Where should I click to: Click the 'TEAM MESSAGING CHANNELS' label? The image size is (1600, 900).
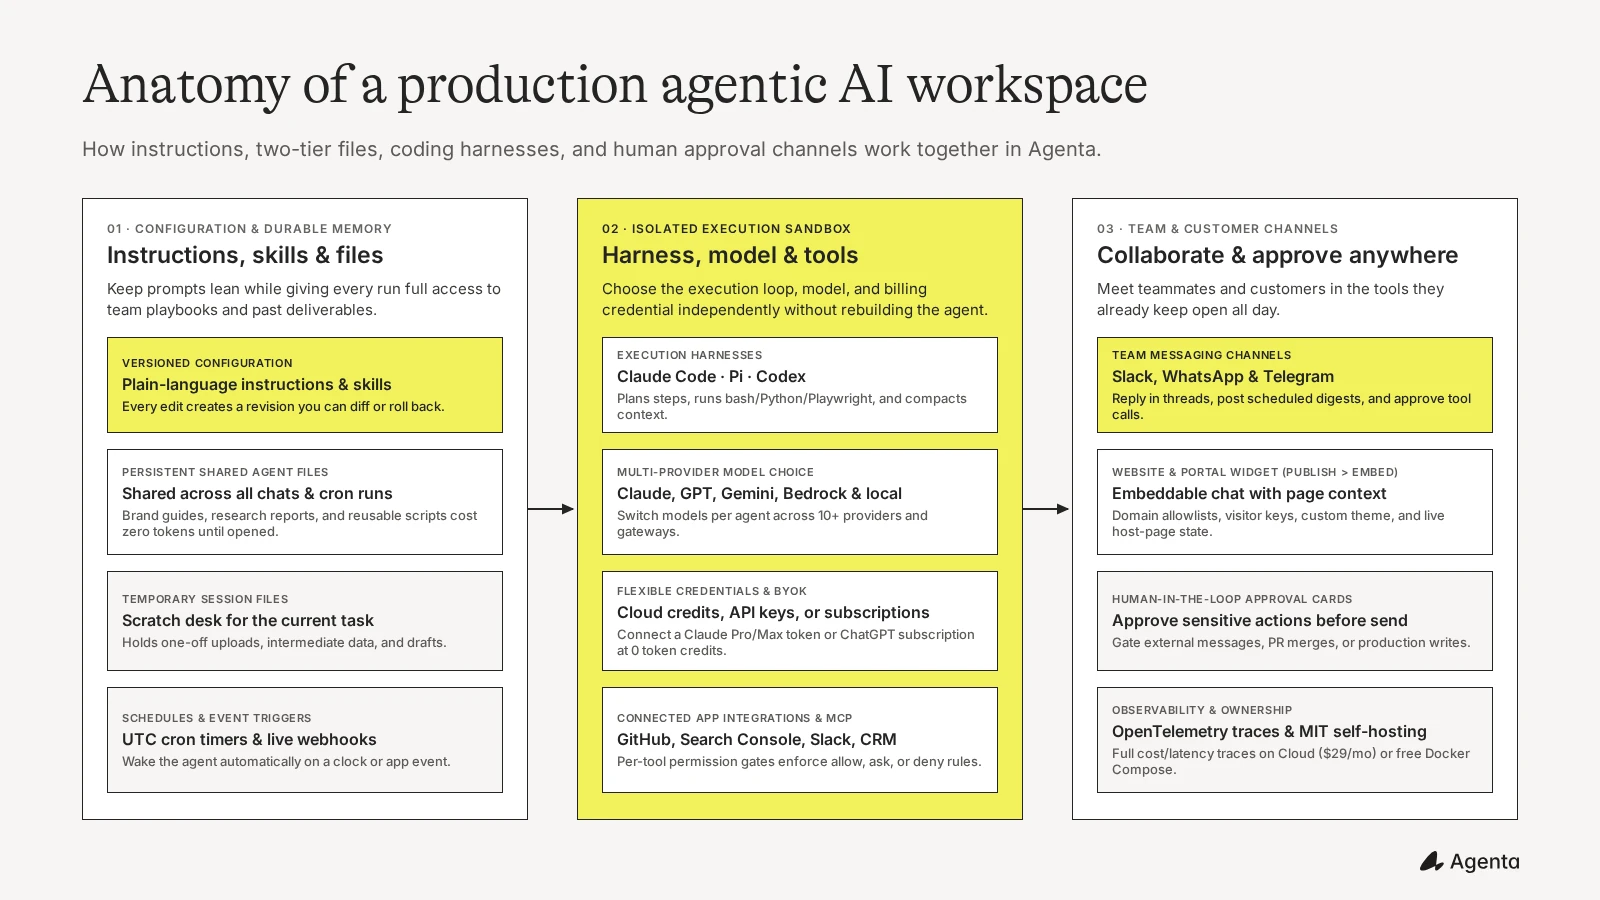1201,355
